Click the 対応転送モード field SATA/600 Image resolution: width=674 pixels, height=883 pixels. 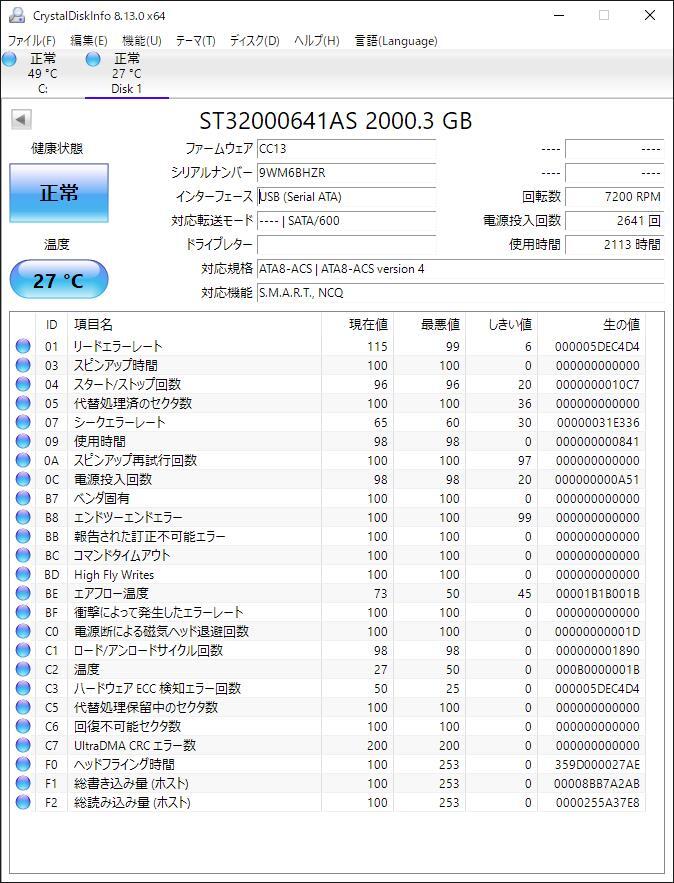[346, 221]
